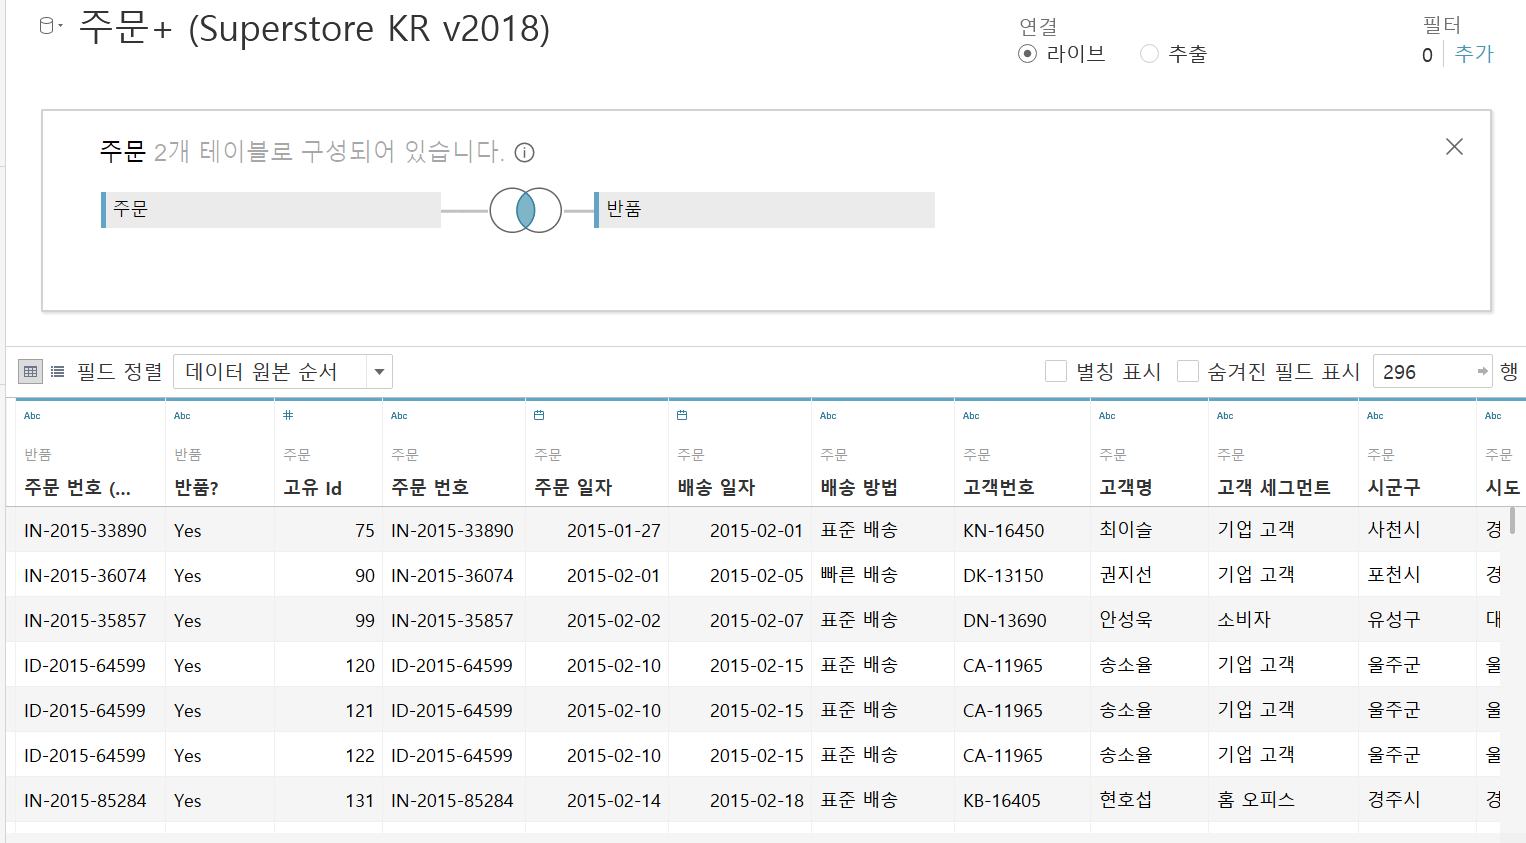Select the 추출 connection option
This screenshot has height=843, width=1526.
[1149, 54]
